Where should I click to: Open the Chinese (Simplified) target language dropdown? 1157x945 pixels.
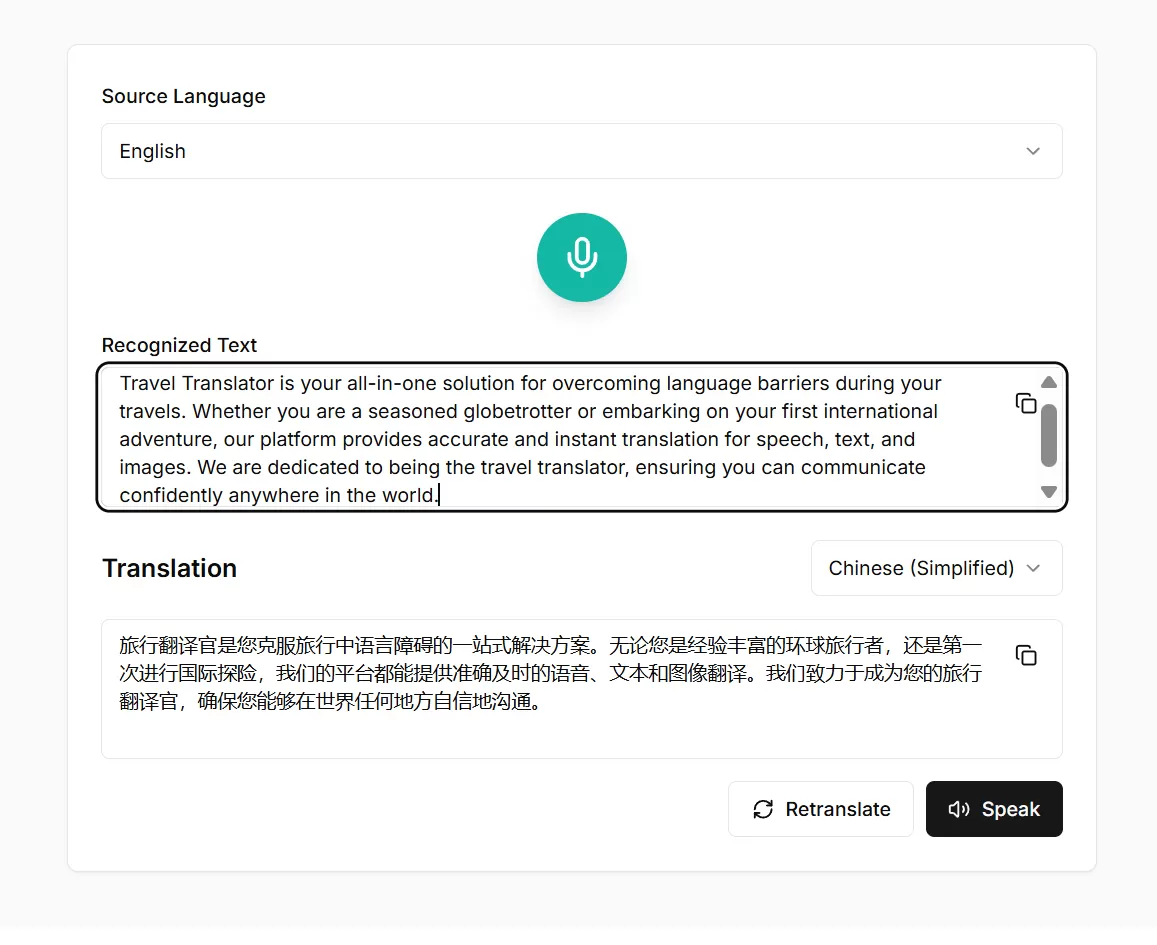(x=936, y=568)
